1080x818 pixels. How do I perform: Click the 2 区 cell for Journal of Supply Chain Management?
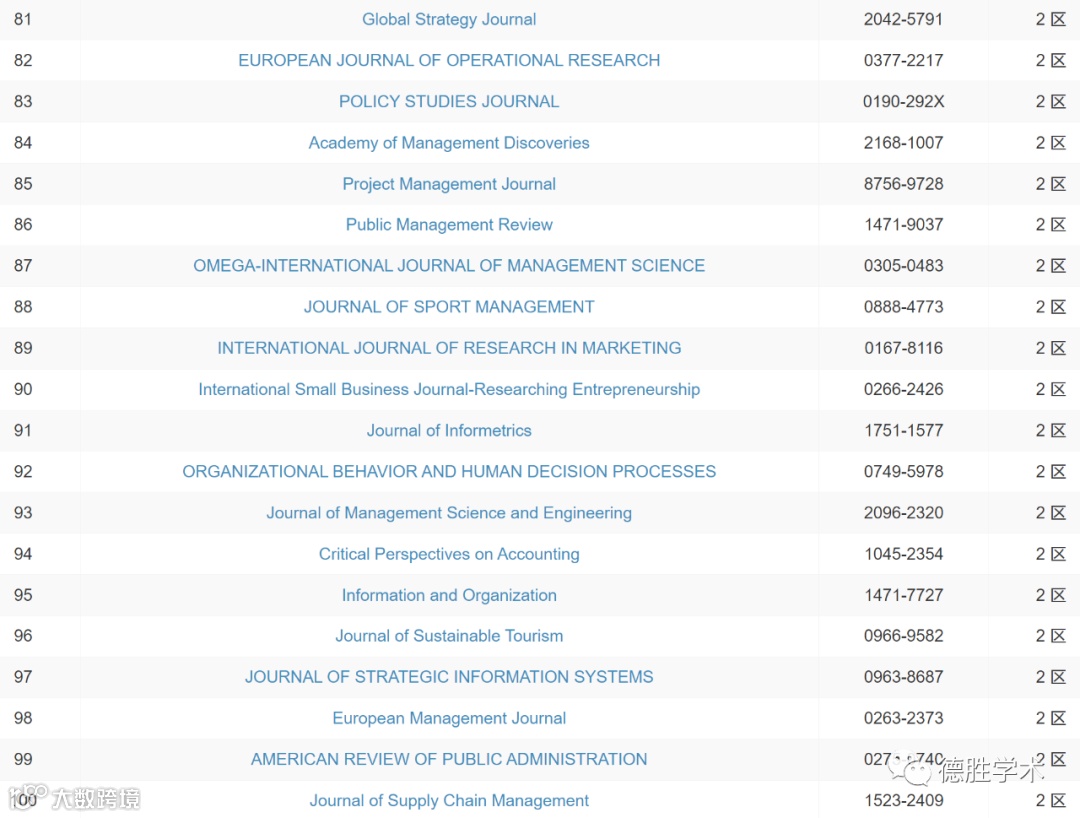click(1050, 800)
